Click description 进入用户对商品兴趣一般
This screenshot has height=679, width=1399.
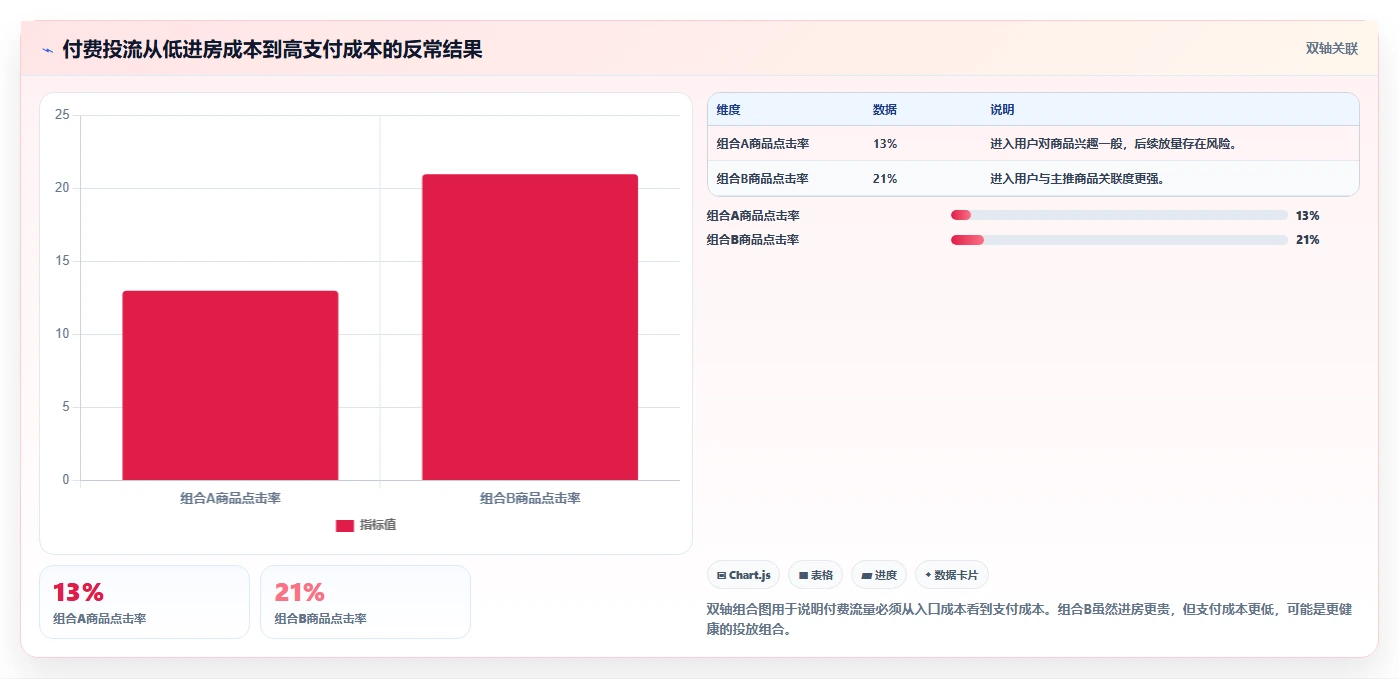pyautogui.click(x=1114, y=143)
